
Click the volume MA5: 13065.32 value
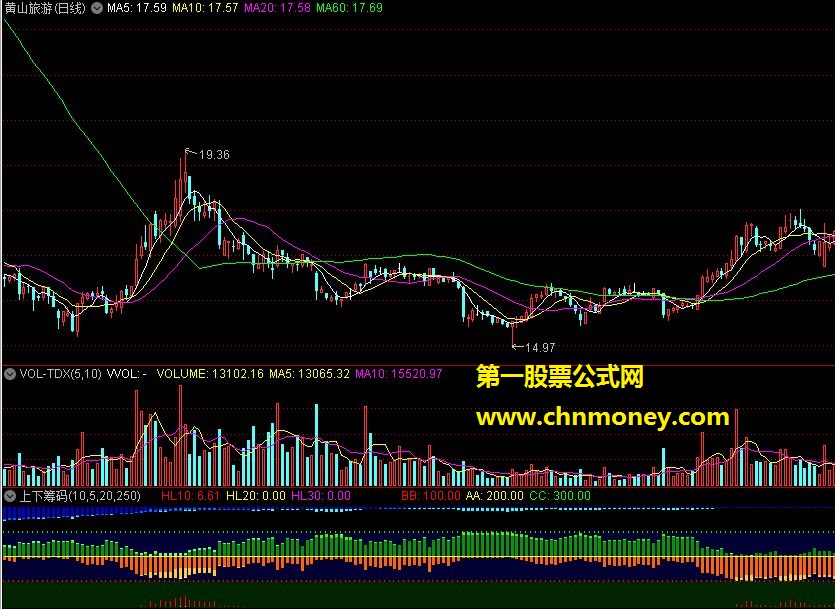click(309, 374)
